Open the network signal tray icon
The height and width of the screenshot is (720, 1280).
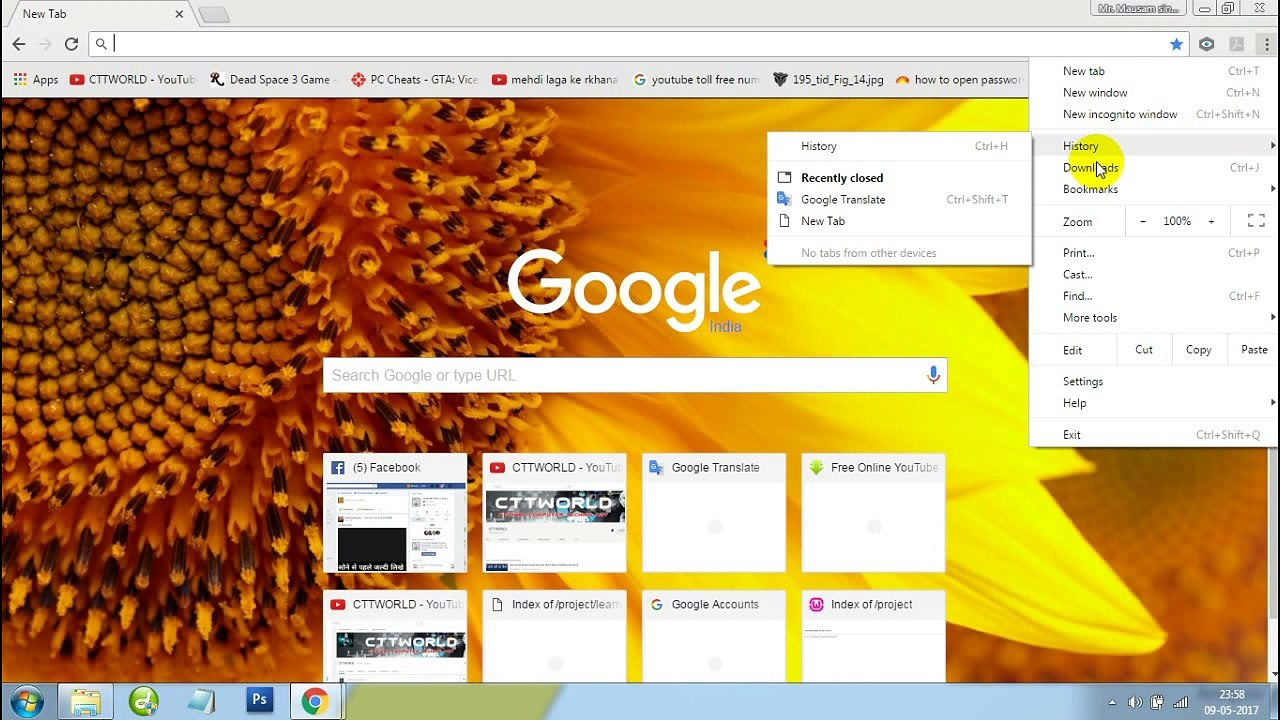(1181, 702)
